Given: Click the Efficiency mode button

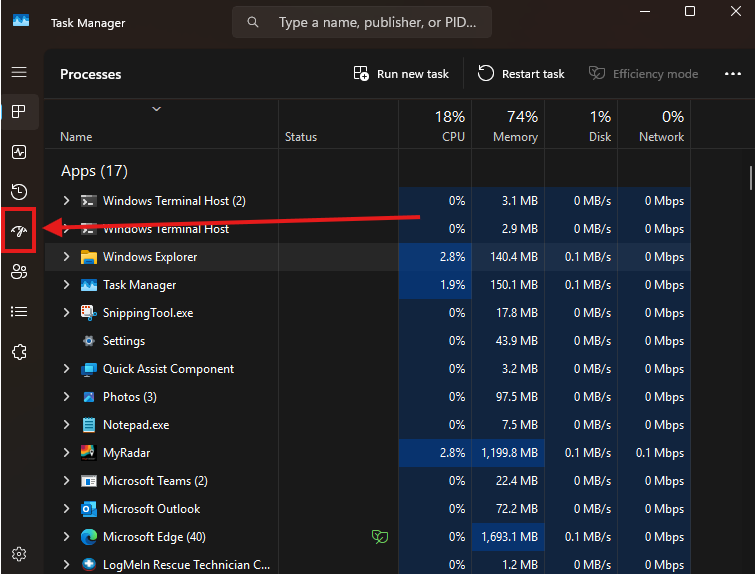Looking at the screenshot, I should (x=643, y=74).
